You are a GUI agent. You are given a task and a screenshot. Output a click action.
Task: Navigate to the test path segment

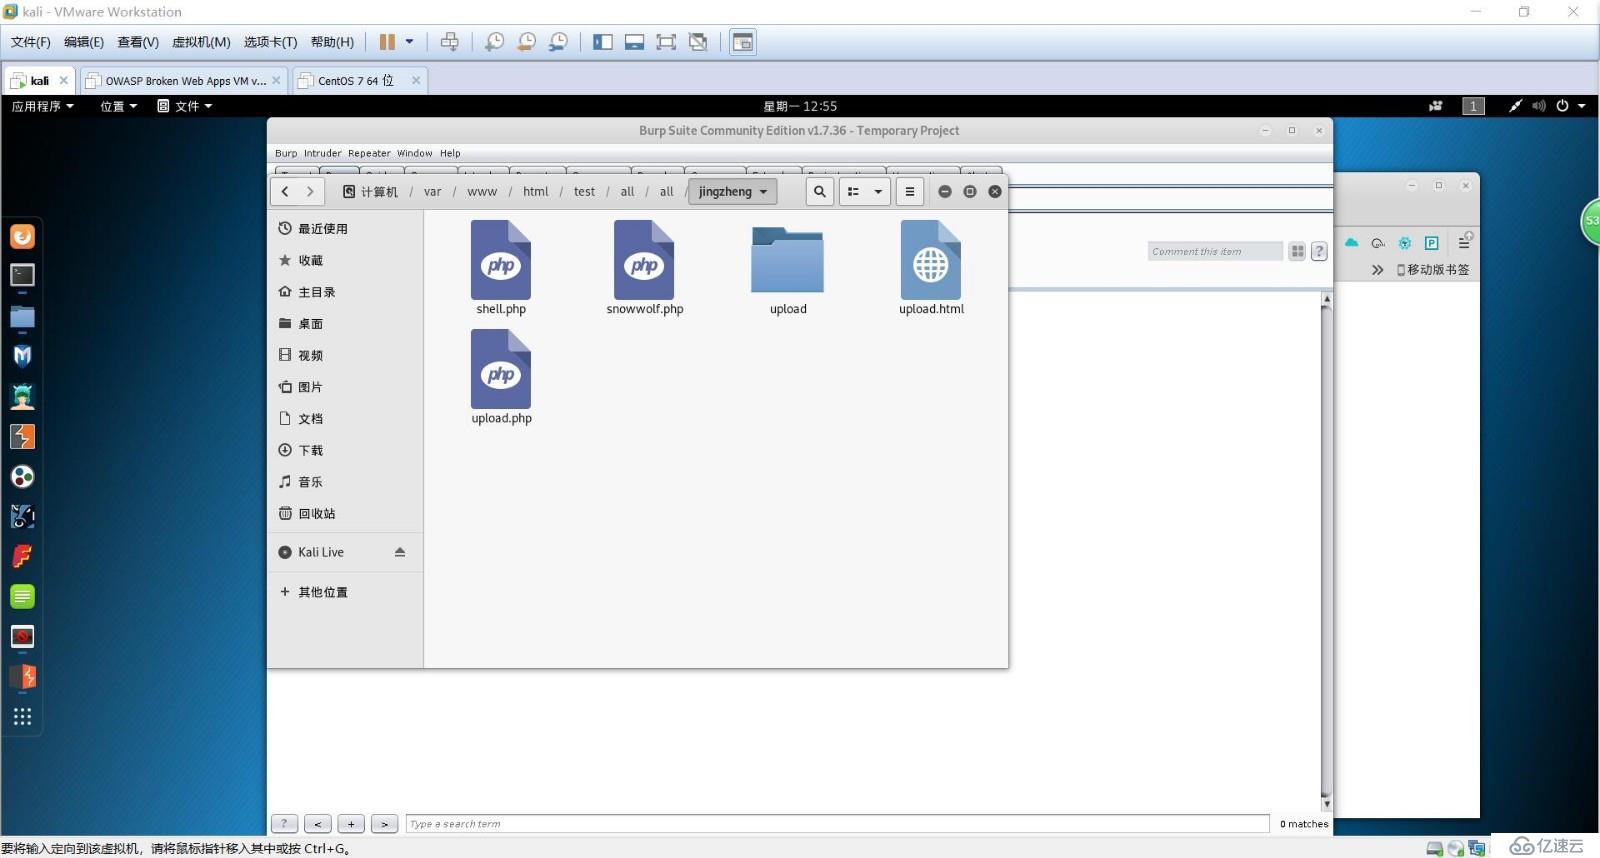[584, 192]
